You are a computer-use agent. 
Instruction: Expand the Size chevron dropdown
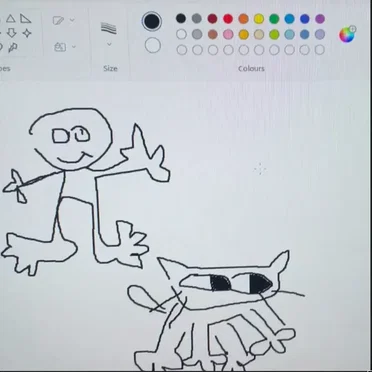(x=109, y=44)
